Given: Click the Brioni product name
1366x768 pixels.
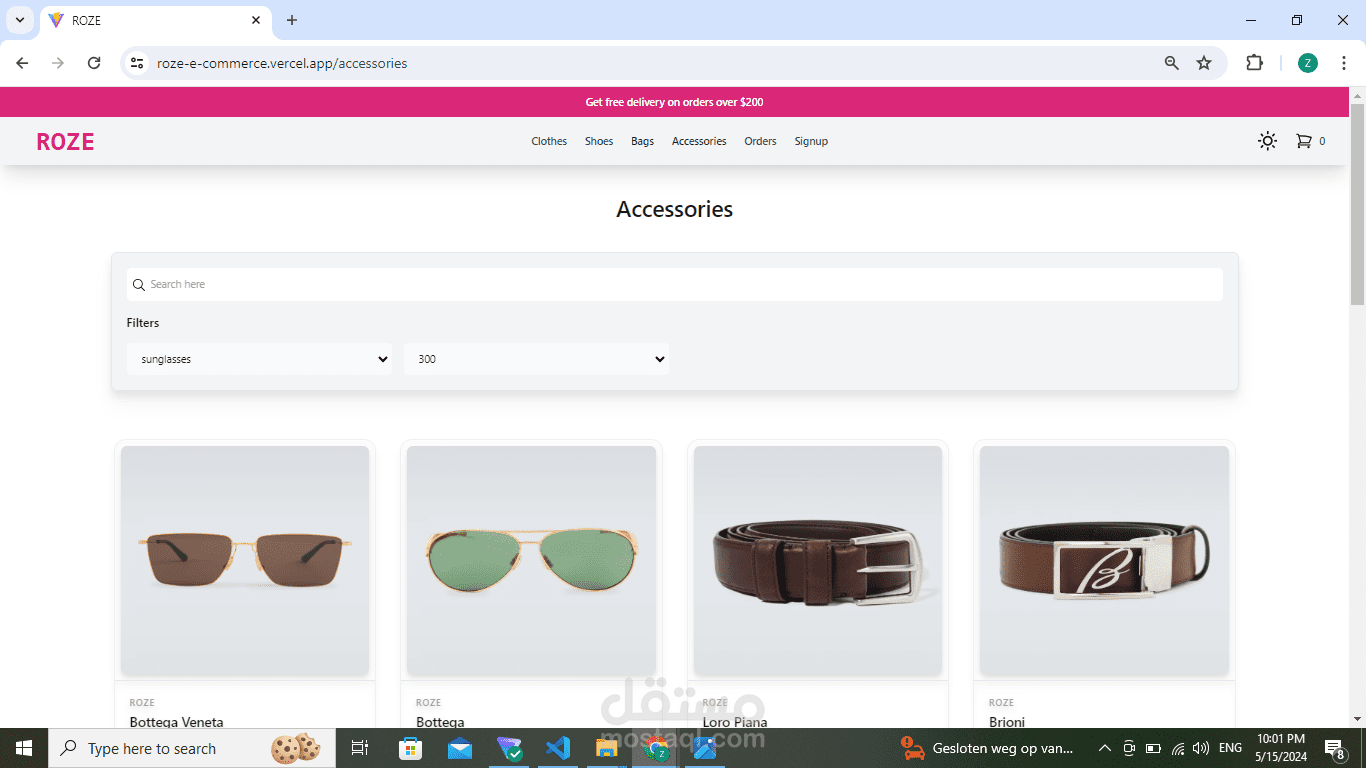Looking at the screenshot, I should (x=1007, y=721).
